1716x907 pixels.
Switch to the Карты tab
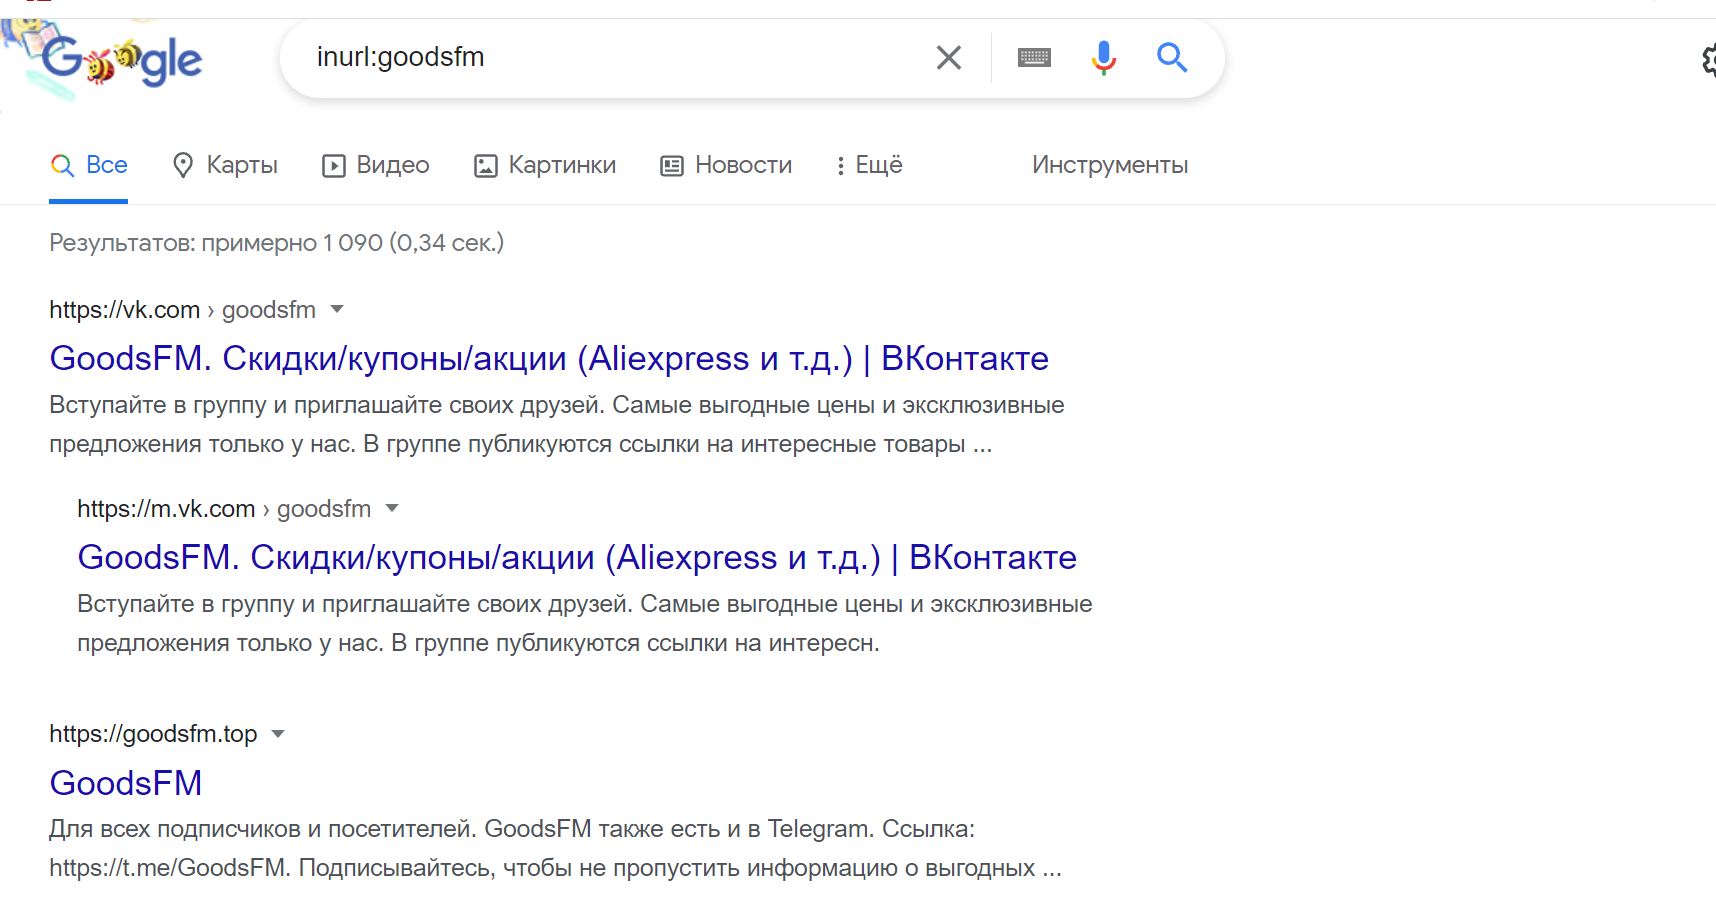click(225, 165)
